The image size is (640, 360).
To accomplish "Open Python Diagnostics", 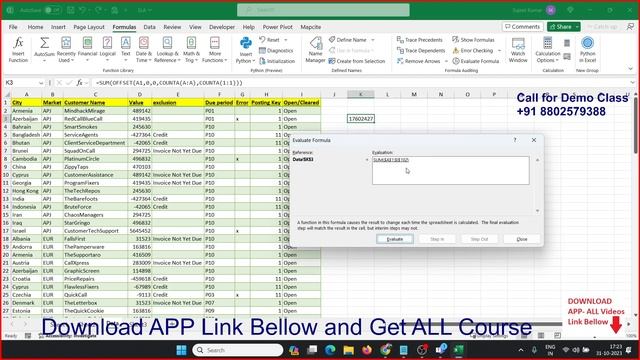I will tap(276, 51).
